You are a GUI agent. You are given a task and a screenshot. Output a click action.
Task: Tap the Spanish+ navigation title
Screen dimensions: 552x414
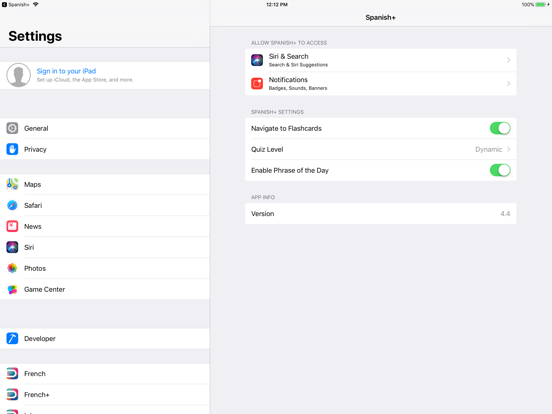coord(380,17)
